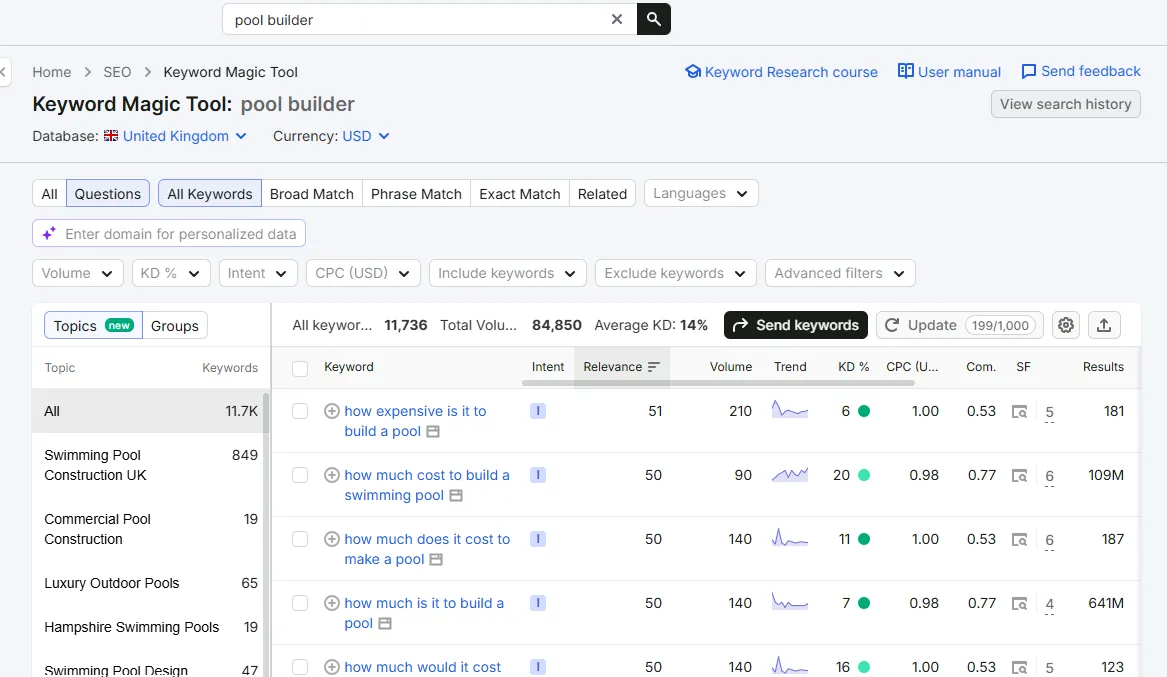The image size is (1167, 677).
Task: Click the Relevance sort icon in column header
Action: [653, 367]
